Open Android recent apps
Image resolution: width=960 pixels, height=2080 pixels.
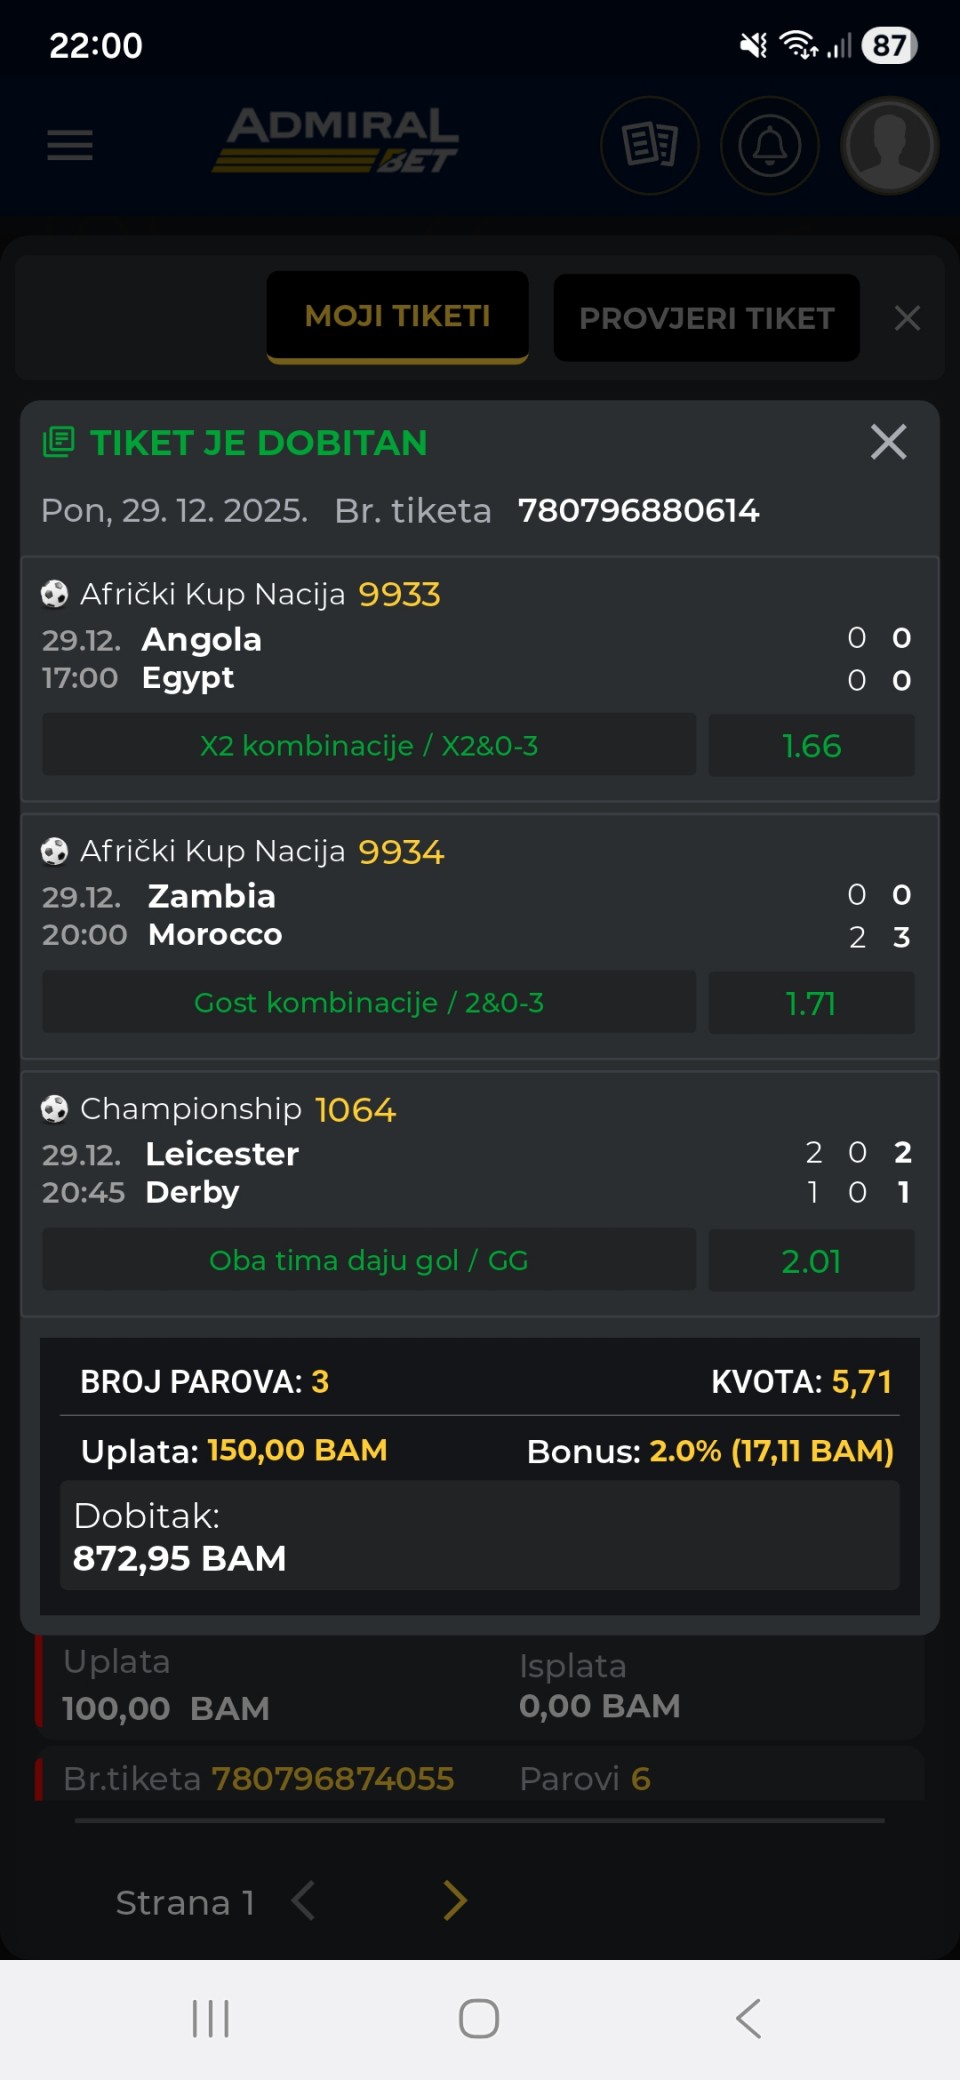pos(211,2018)
